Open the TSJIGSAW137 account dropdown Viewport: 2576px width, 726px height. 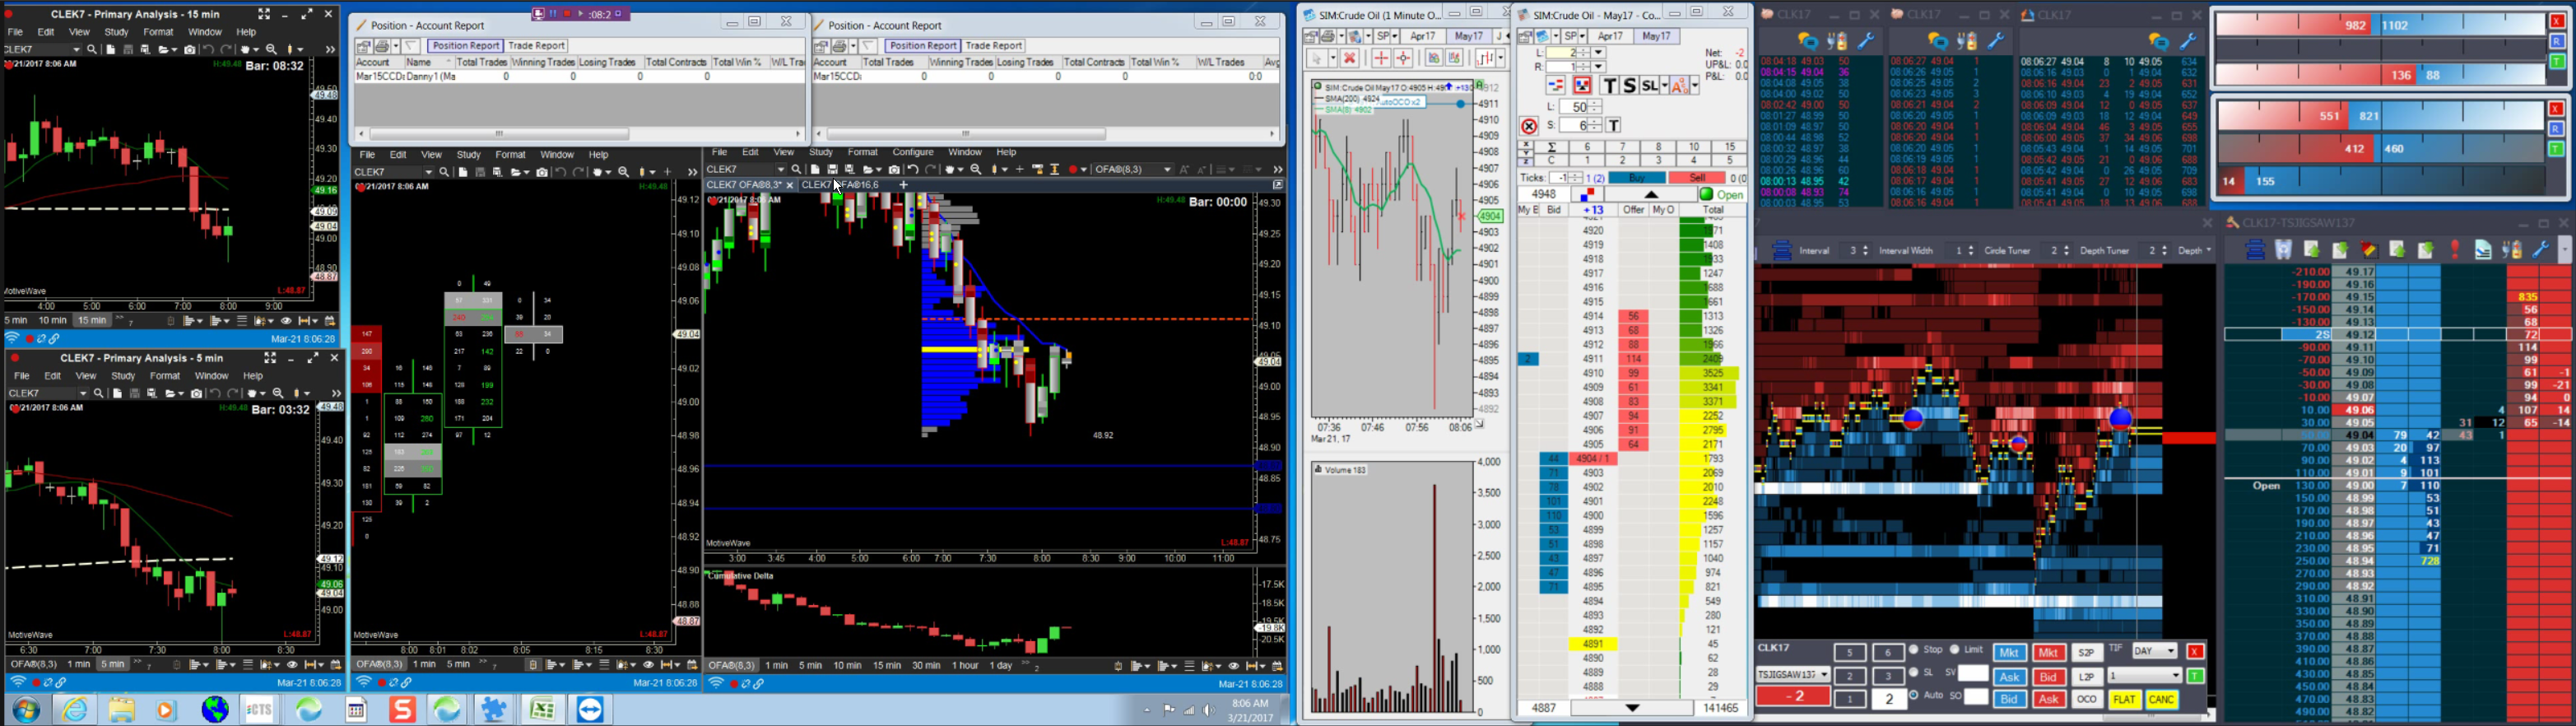(1792, 675)
